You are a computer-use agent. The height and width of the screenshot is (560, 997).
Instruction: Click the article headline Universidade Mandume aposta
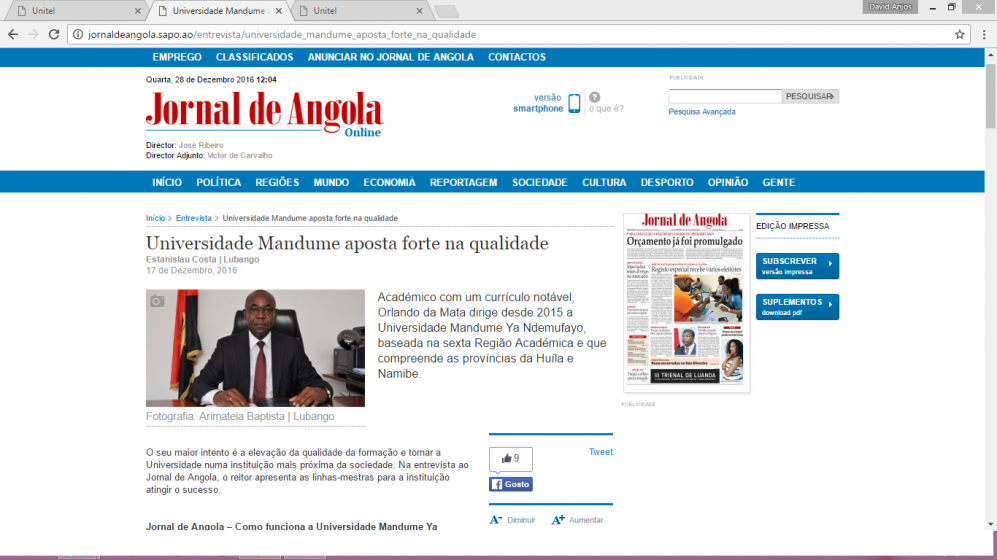(347, 243)
